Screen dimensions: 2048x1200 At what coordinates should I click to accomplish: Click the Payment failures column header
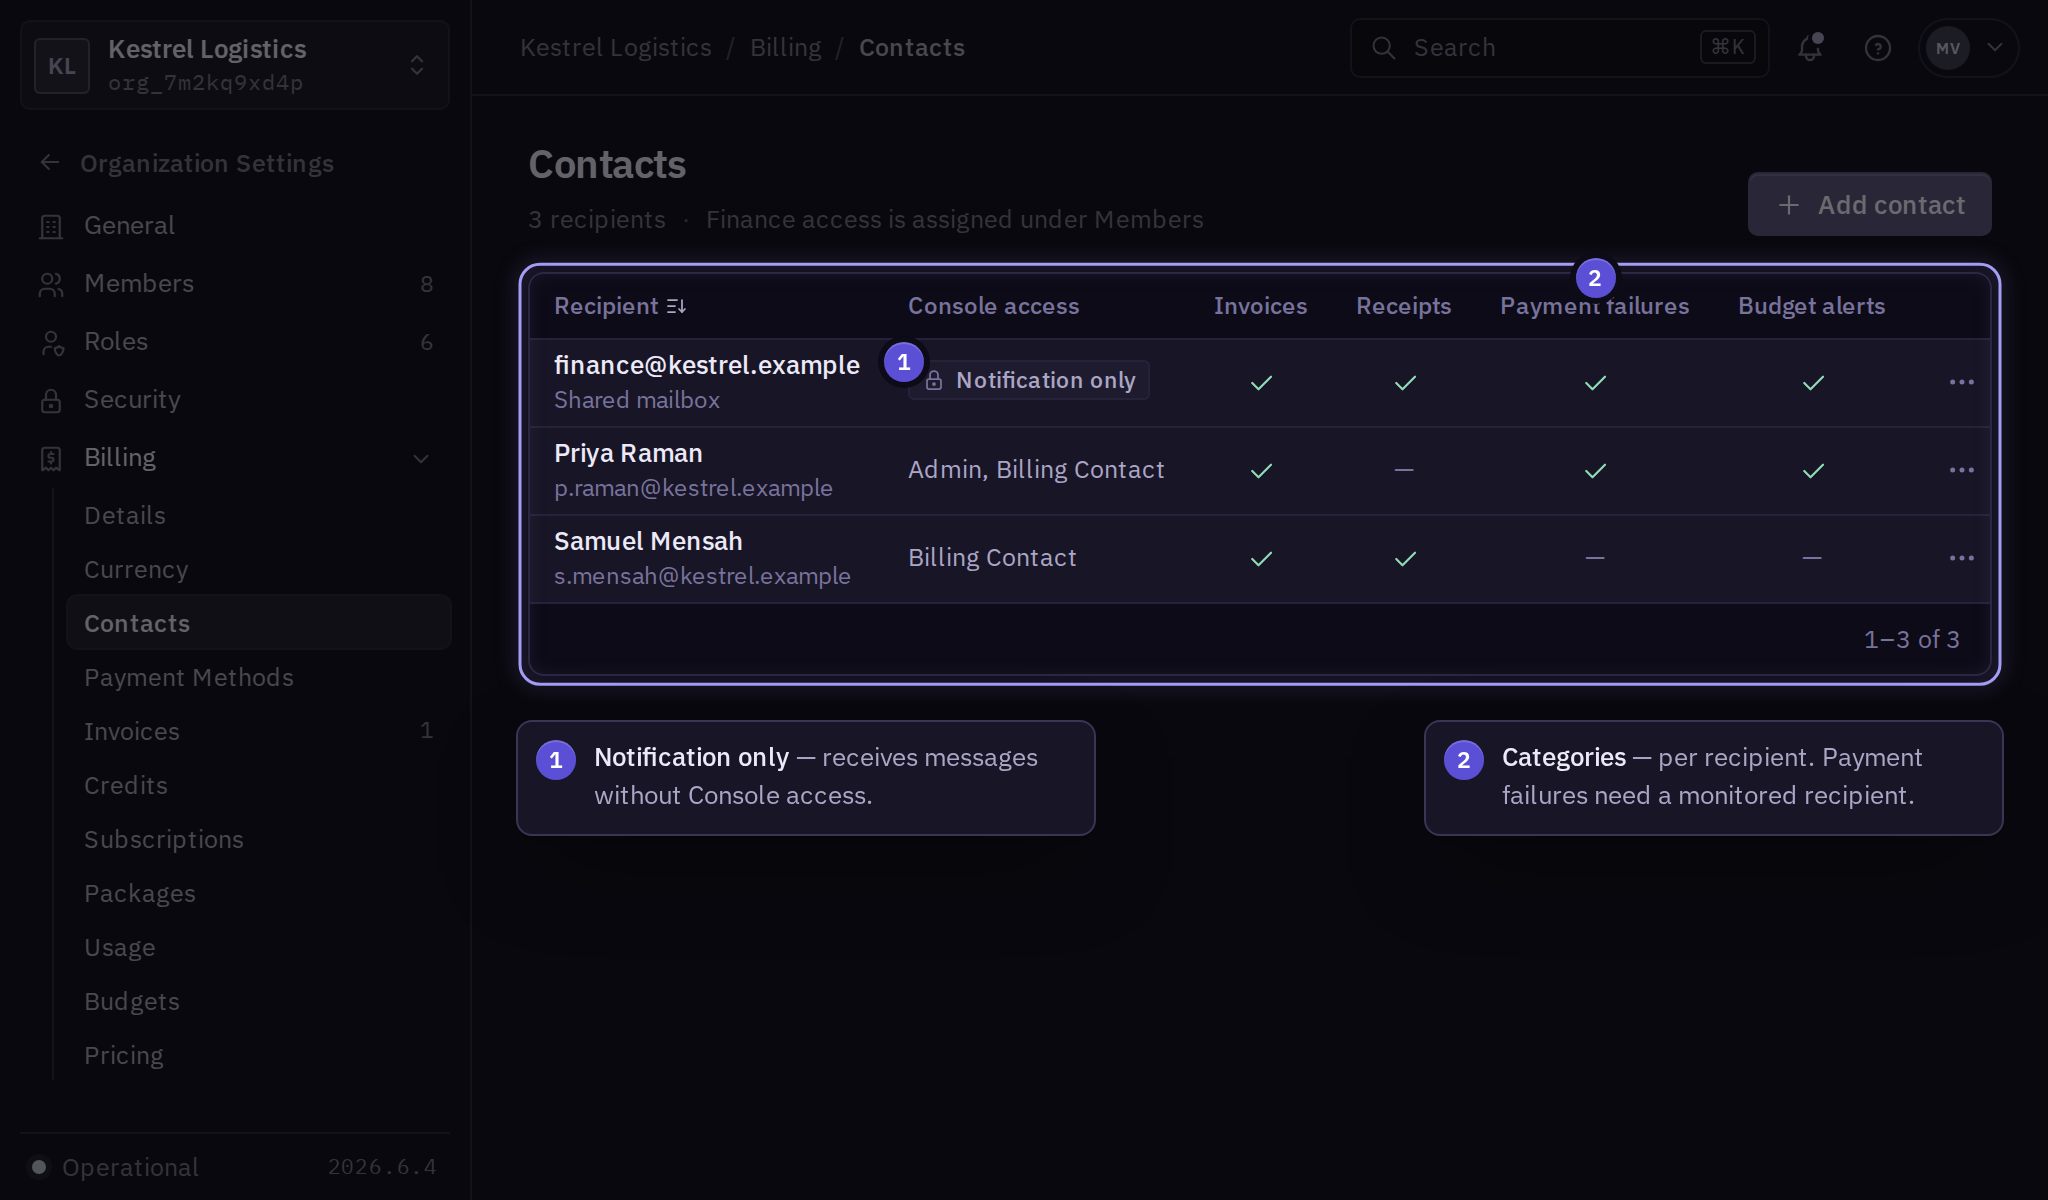[x=1594, y=306]
